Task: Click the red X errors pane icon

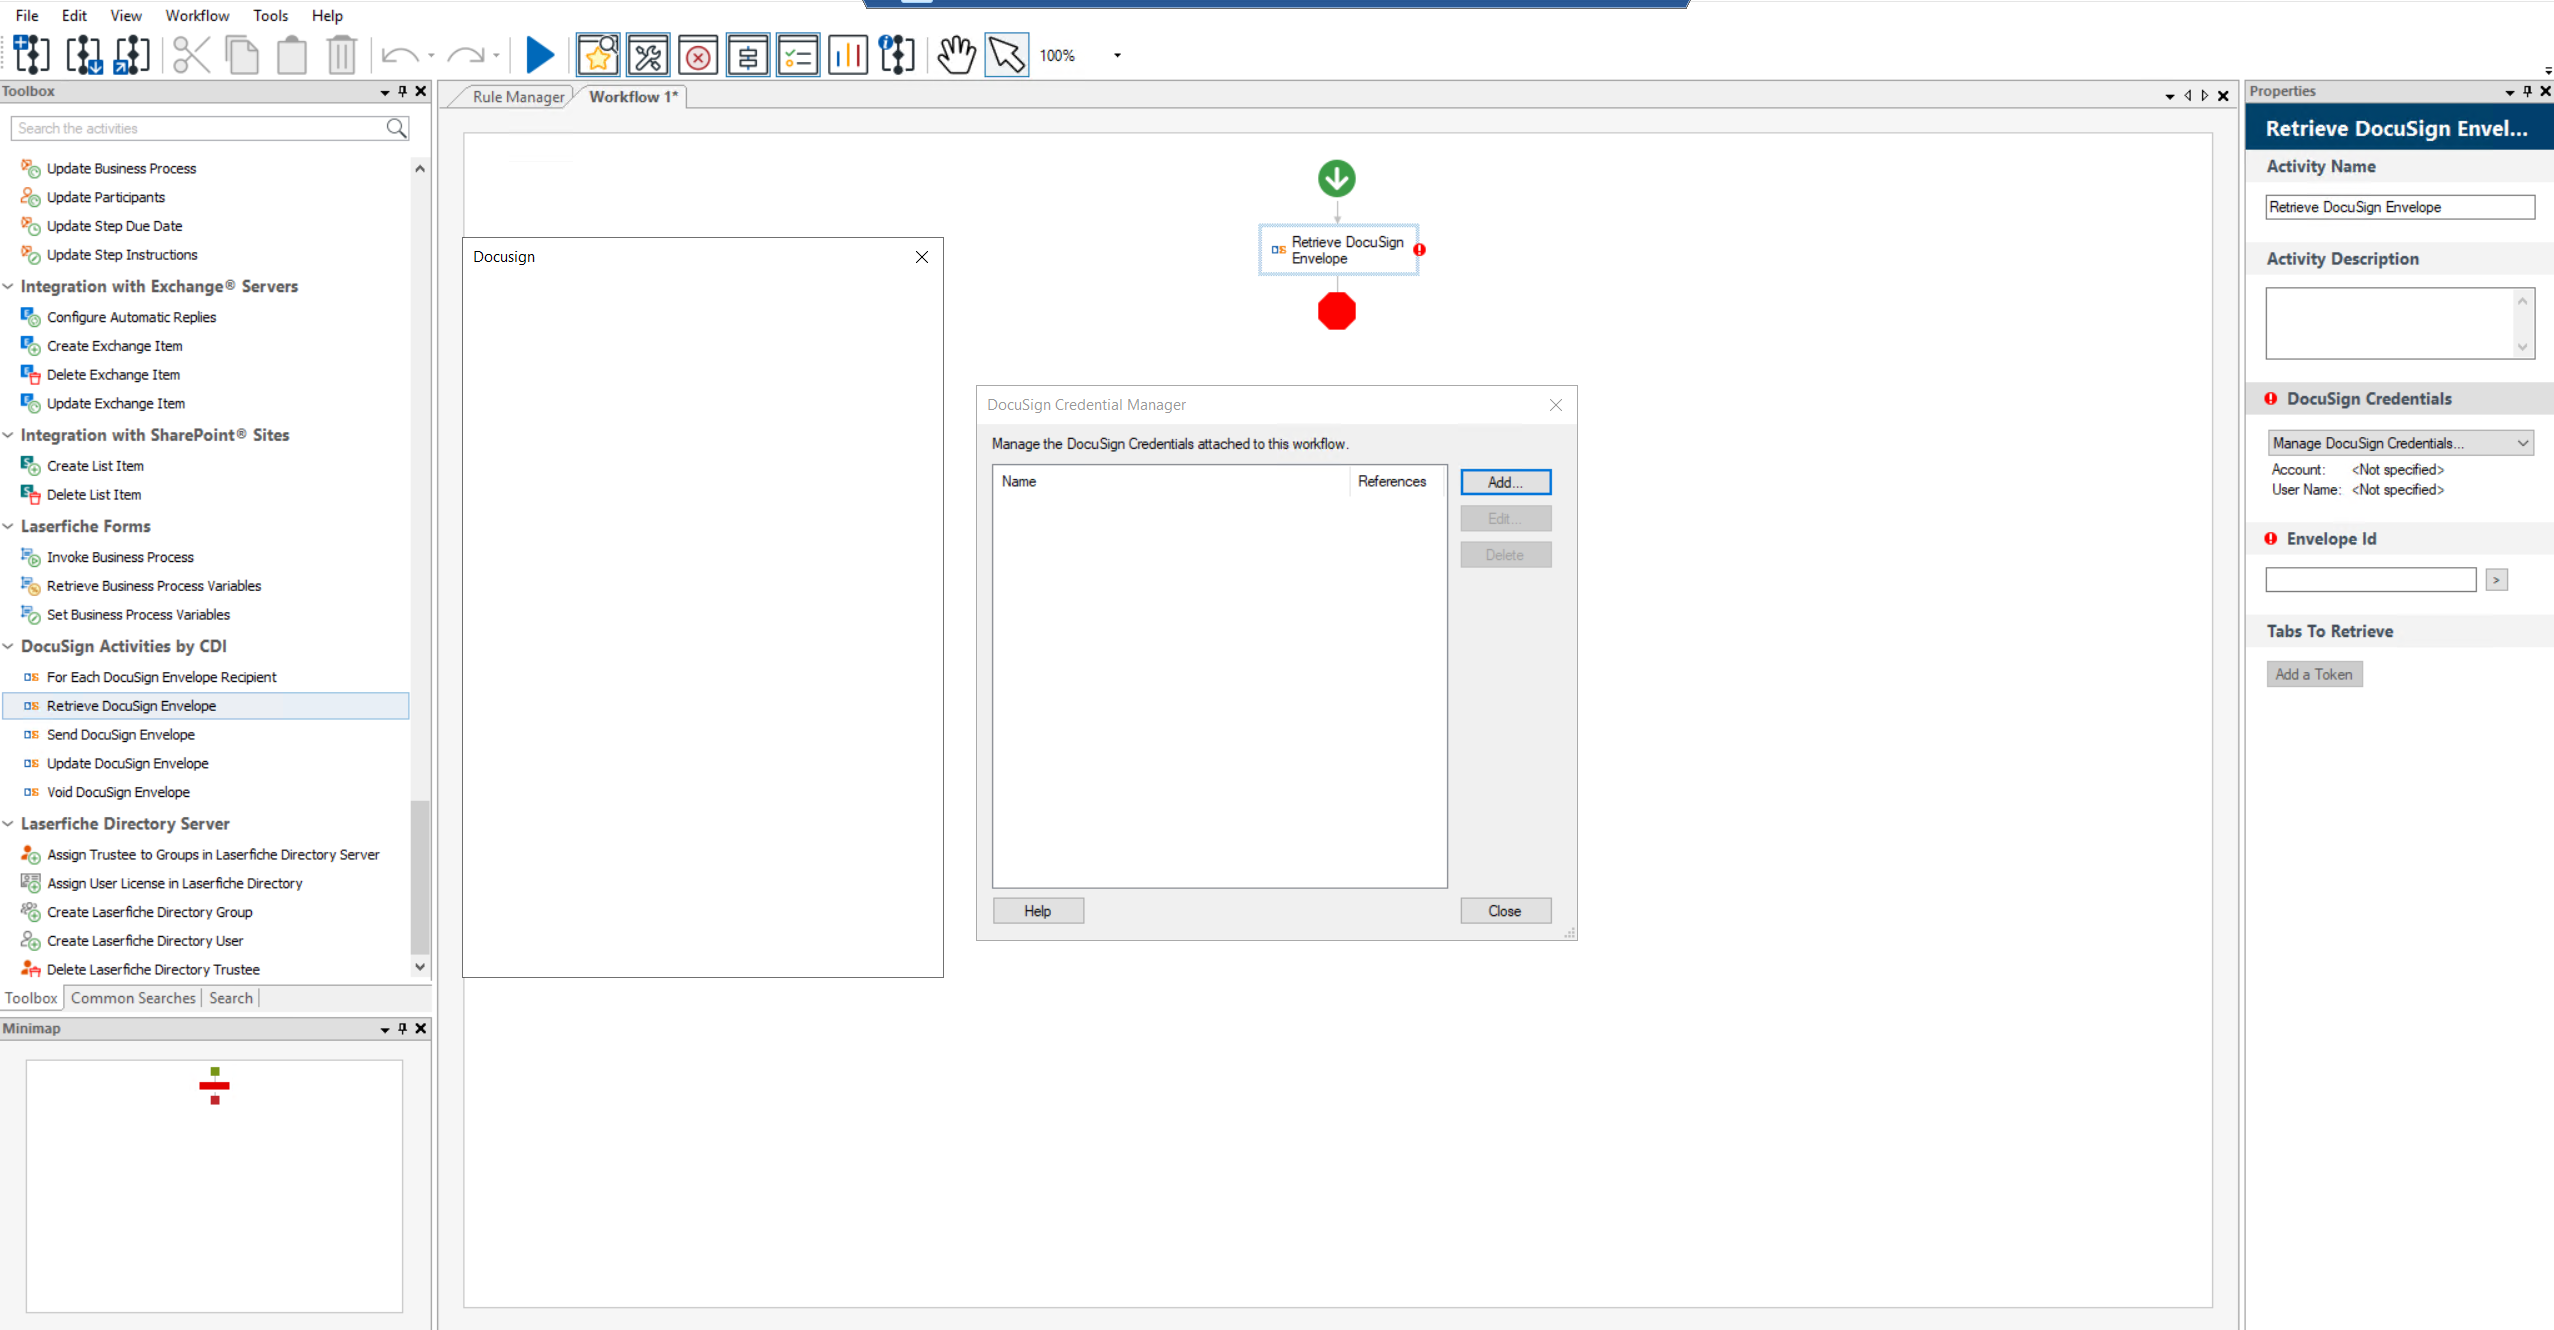Action: point(698,55)
